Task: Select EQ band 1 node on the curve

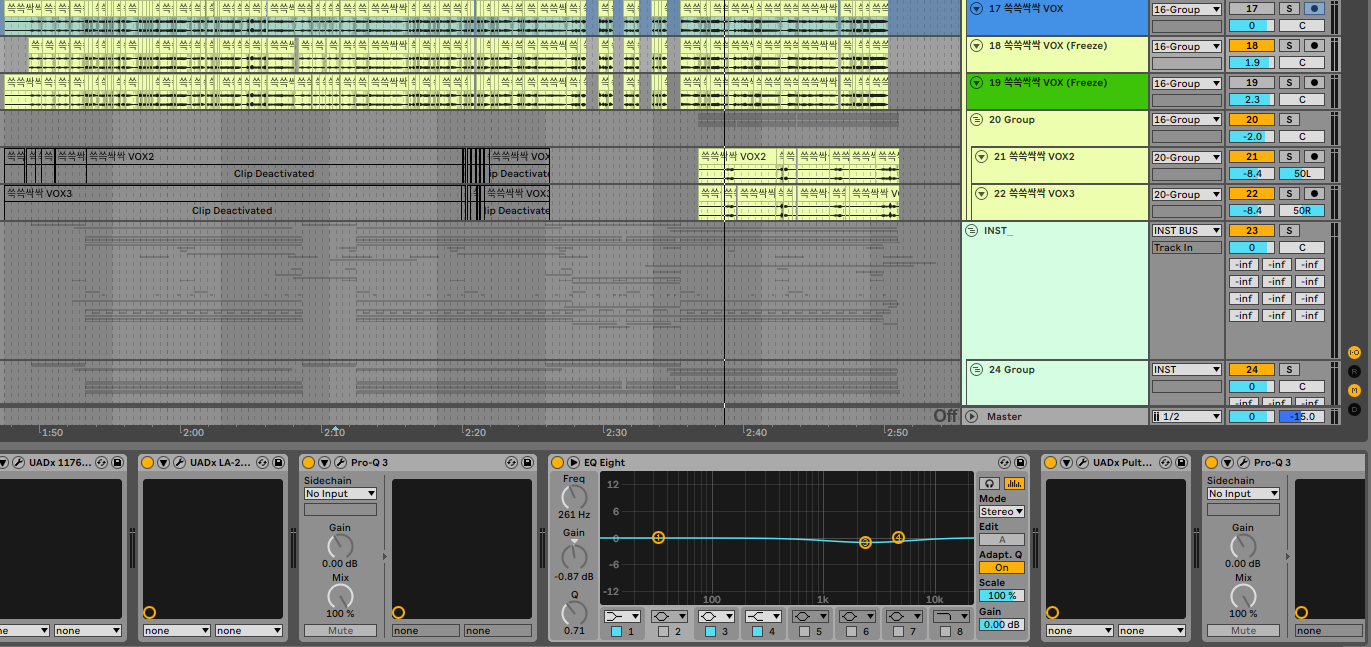Action: [658, 538]
